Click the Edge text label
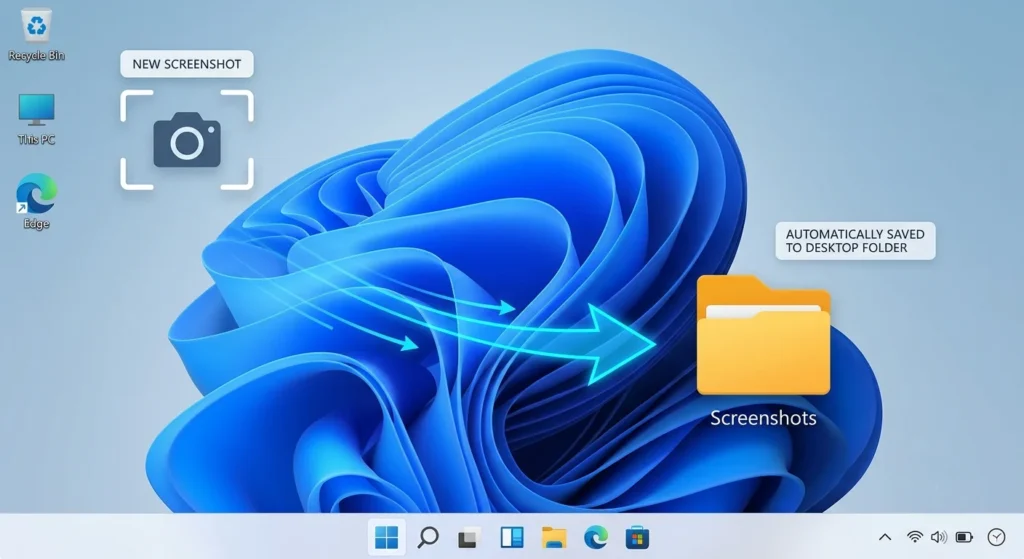This screenshot has height=559, width=1024. (37, 224)
